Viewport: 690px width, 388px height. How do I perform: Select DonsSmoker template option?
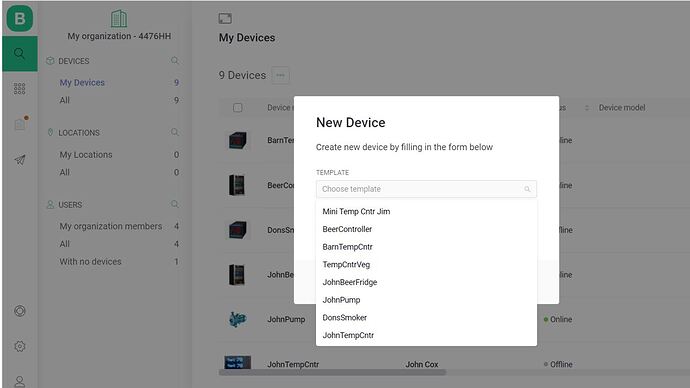click(426, 318)
